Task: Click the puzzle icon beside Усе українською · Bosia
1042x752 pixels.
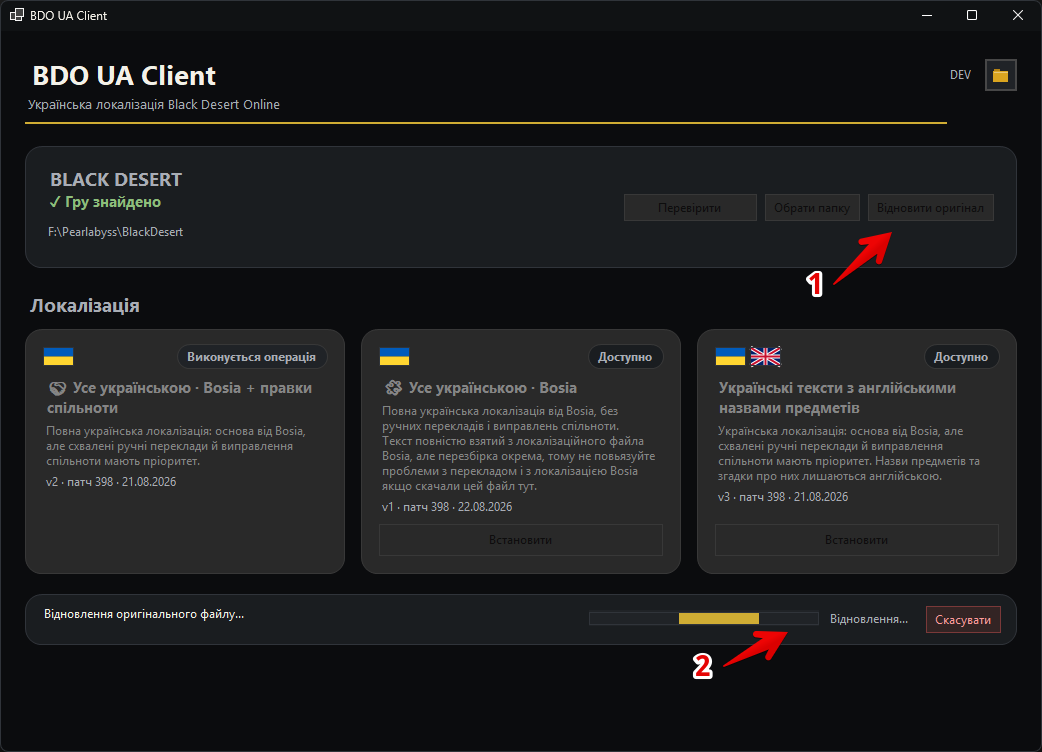Action: point(394,387)
